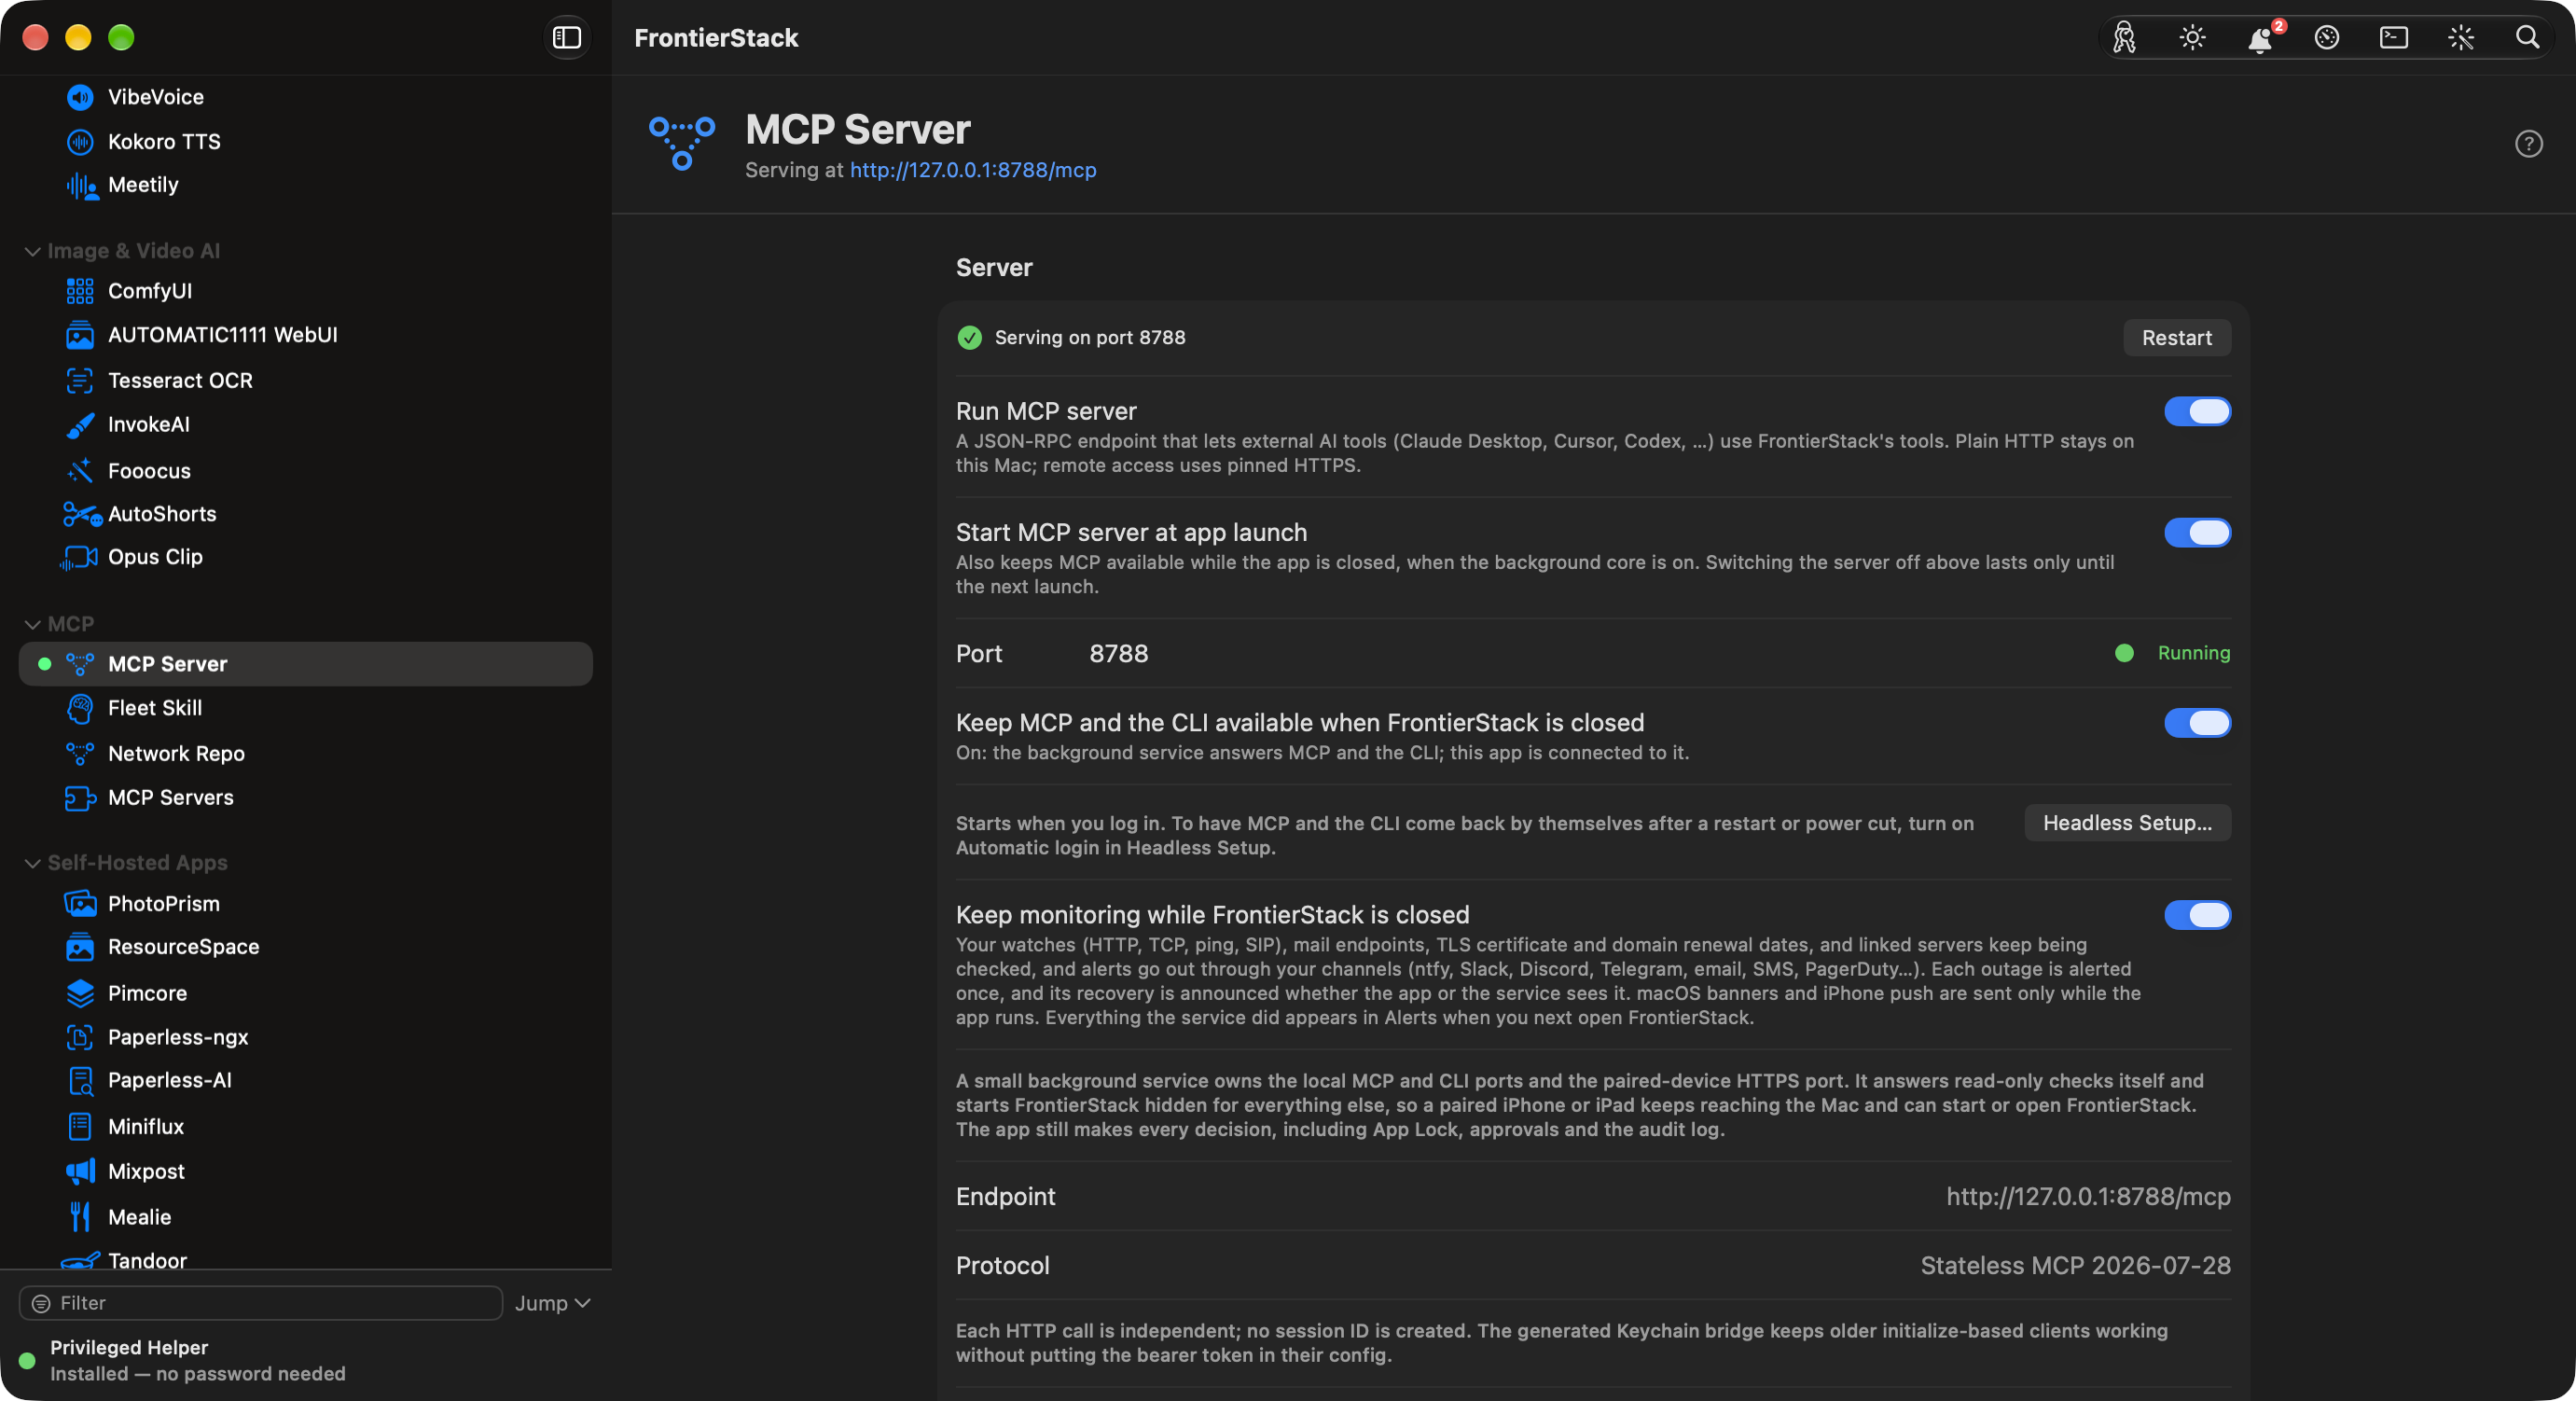Open Network Repo in sidebar
Image resolution: width=2576 pixels, height=1401 pixels.
tap(306, 753)
